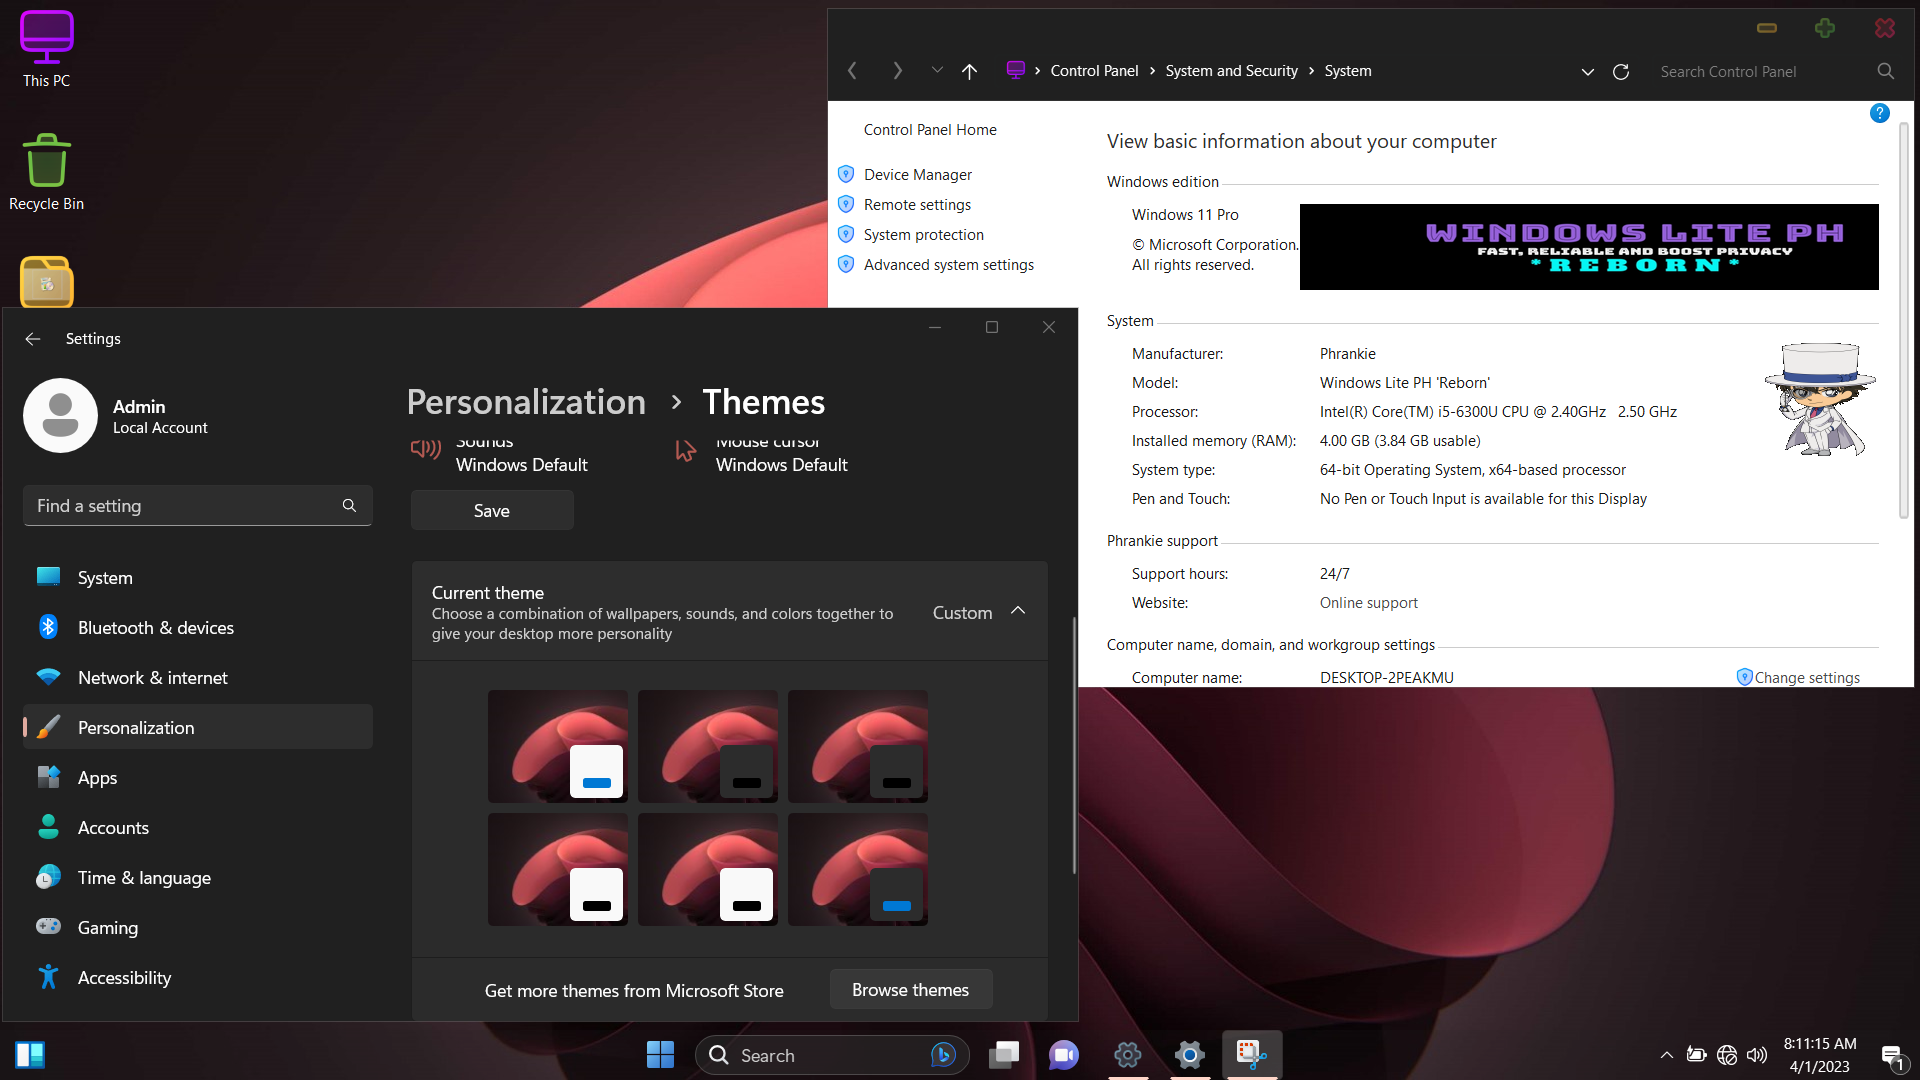
Task: Open This PC desktop icon
Action: (46, 50)
